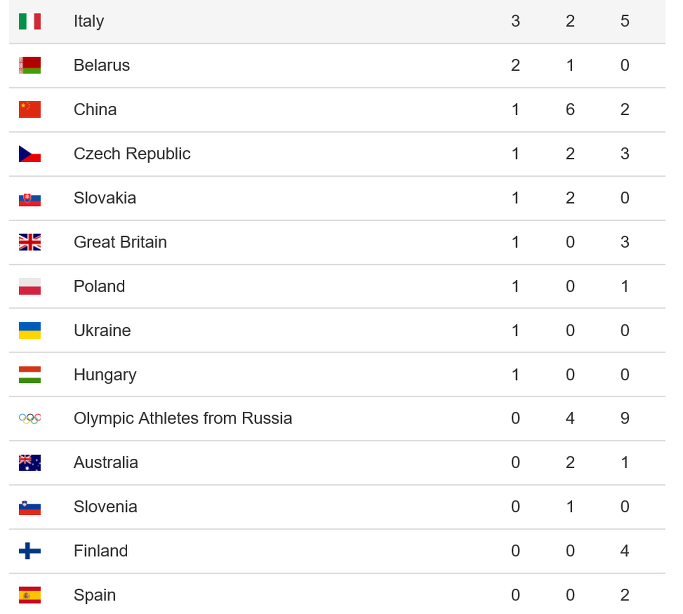The height and width of the screenshot is (614, 683).
Task: Click the Finland flag icon
Action: click(x=30, y=551)
